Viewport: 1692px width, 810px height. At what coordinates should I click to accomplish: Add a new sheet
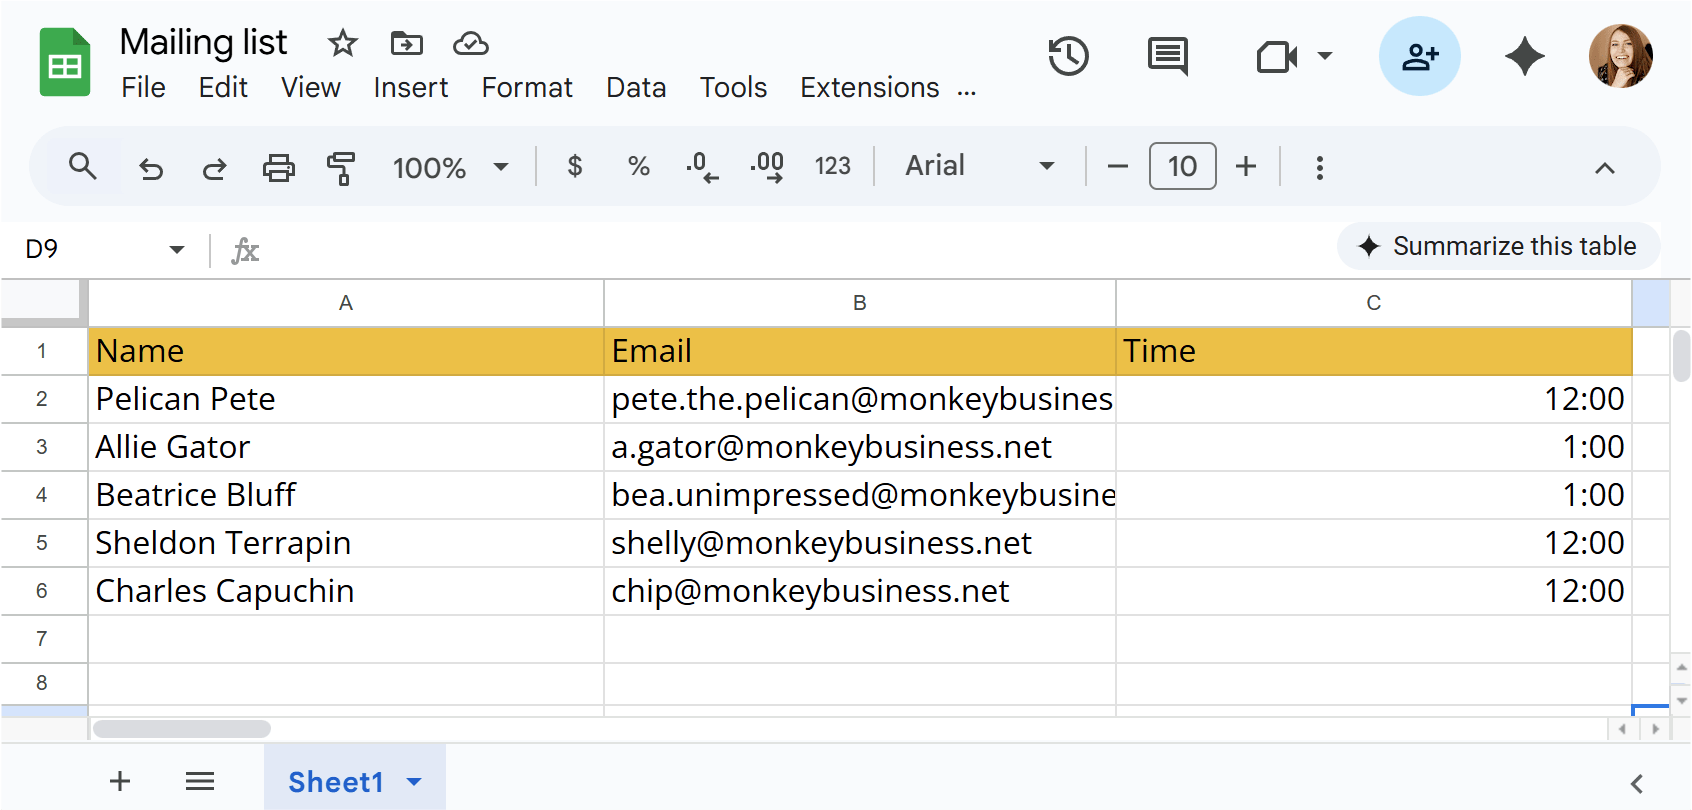[x=120, y=781]
